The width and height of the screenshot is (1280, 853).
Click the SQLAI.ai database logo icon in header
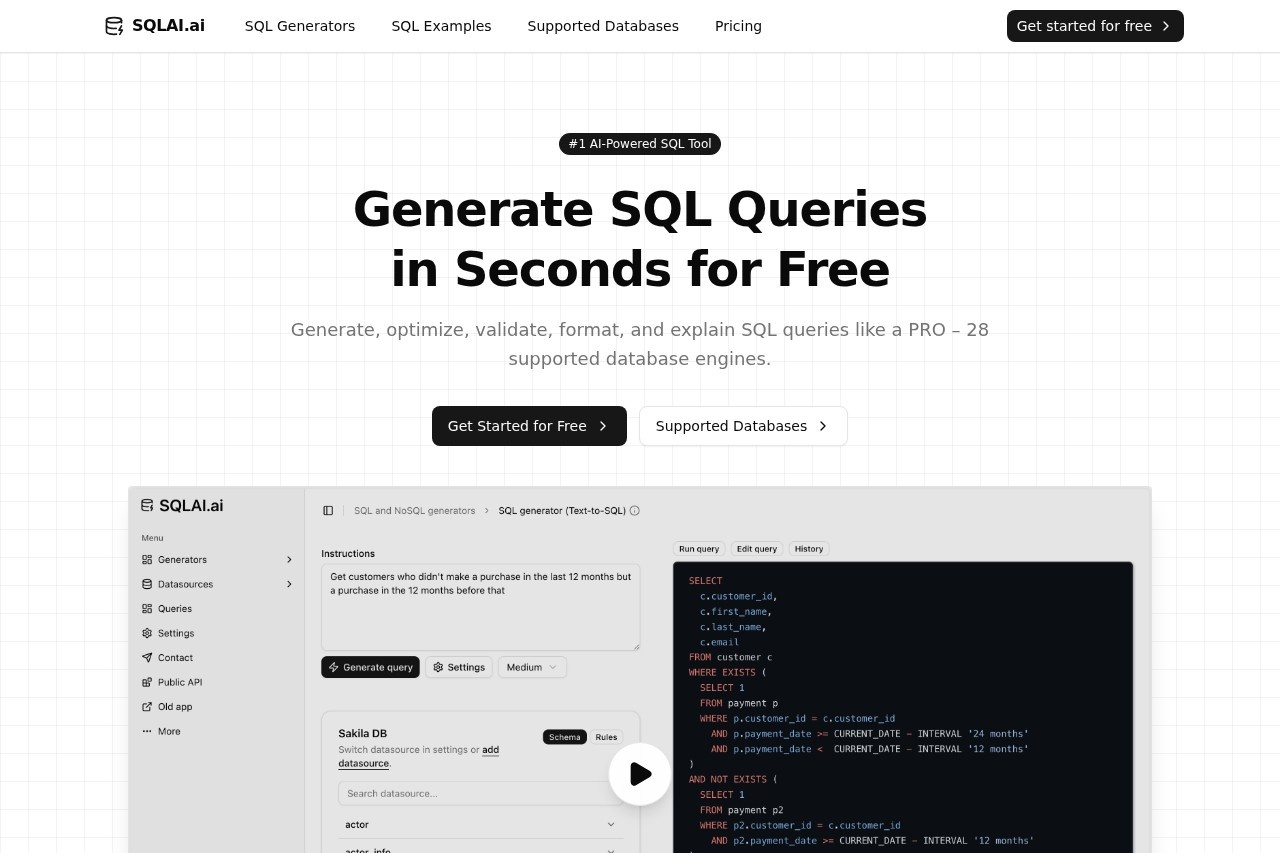[x=114, y=26]
